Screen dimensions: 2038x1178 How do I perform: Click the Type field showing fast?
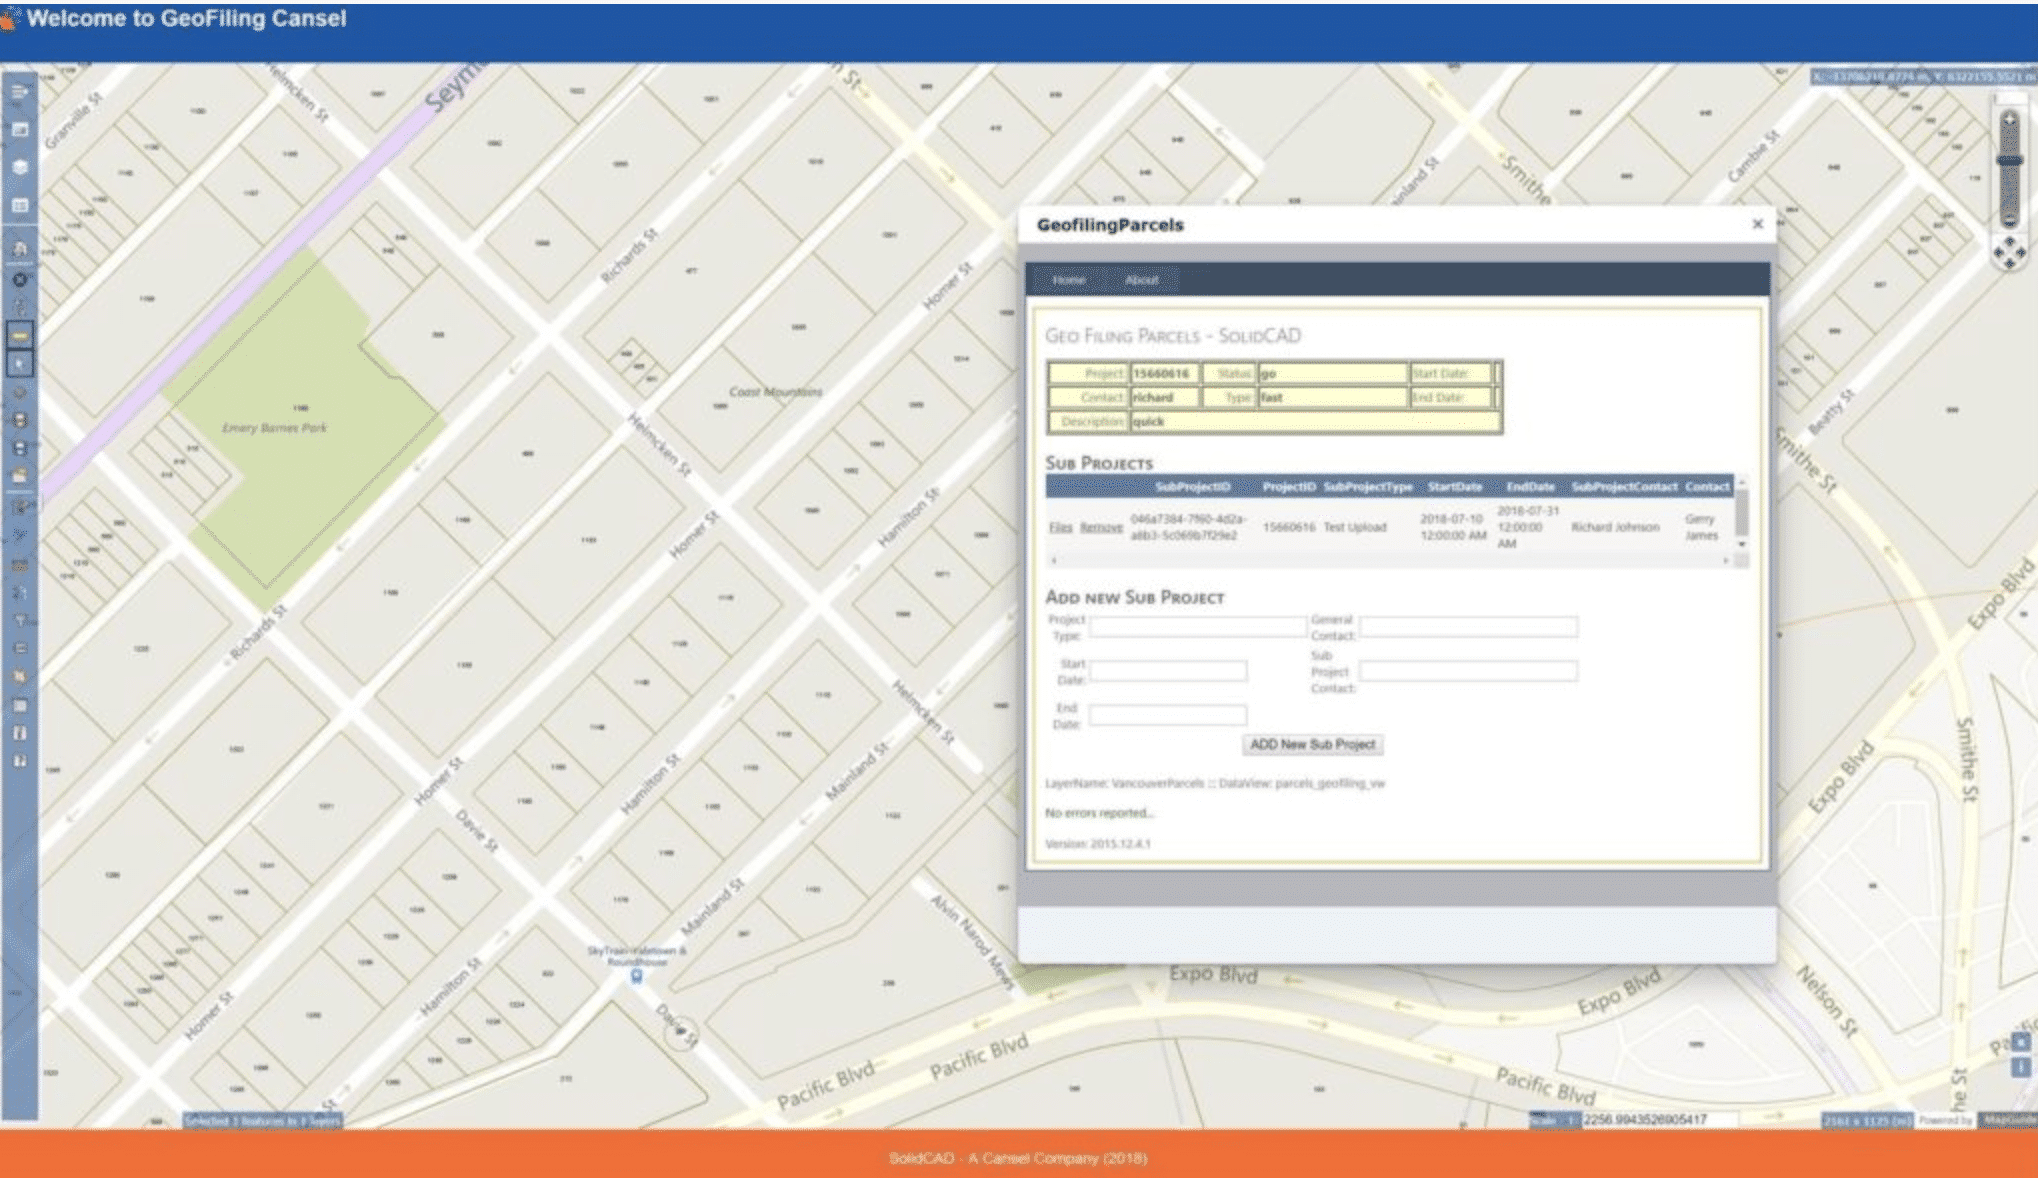tap(1332, 397)
